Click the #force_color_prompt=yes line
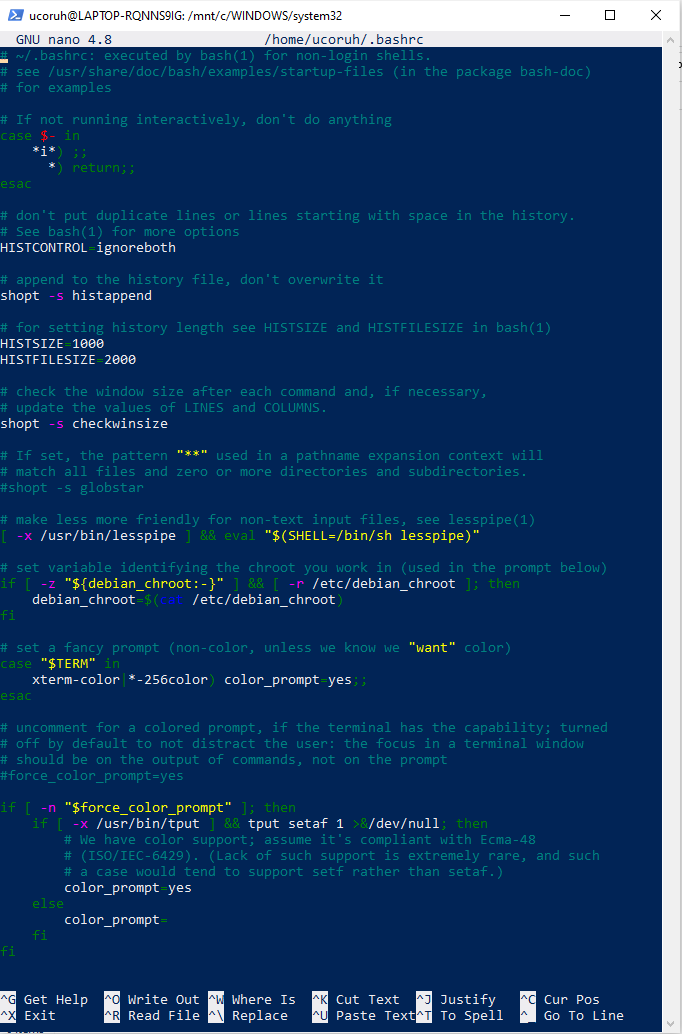This screenshot has width=682, height=1034. click(92, 776)
